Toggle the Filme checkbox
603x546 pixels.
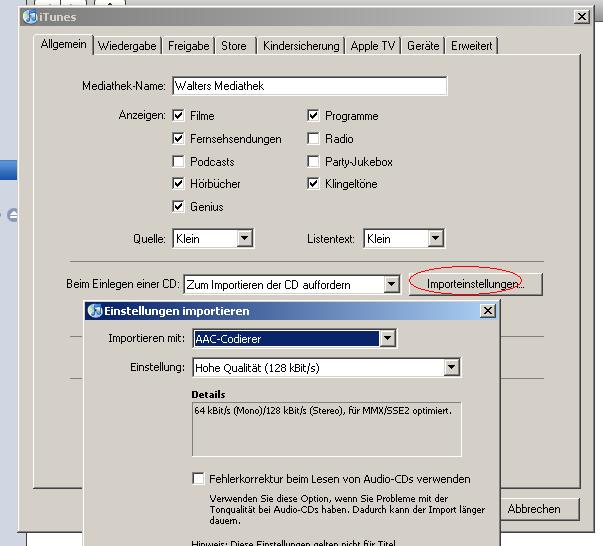point(179,116)
